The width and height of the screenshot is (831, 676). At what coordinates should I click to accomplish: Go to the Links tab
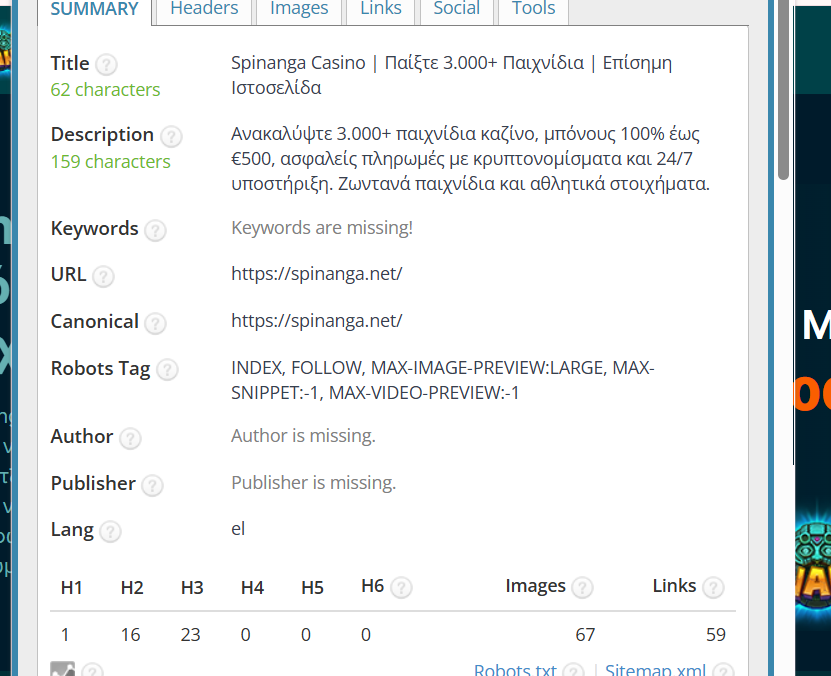tap(380, 9)
